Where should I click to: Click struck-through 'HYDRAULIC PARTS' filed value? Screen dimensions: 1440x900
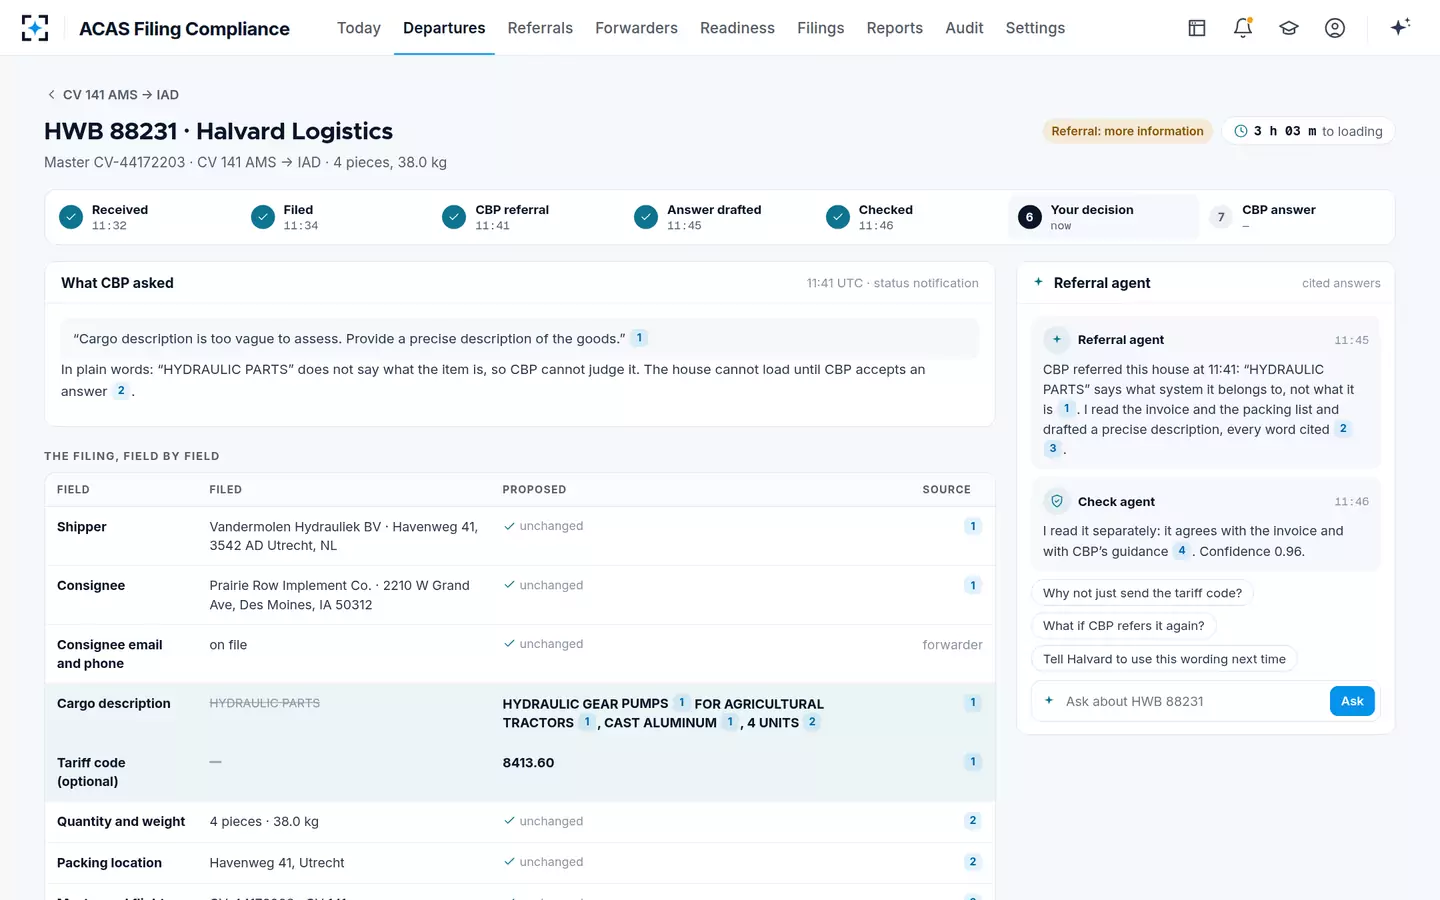(x=265, y=703)
